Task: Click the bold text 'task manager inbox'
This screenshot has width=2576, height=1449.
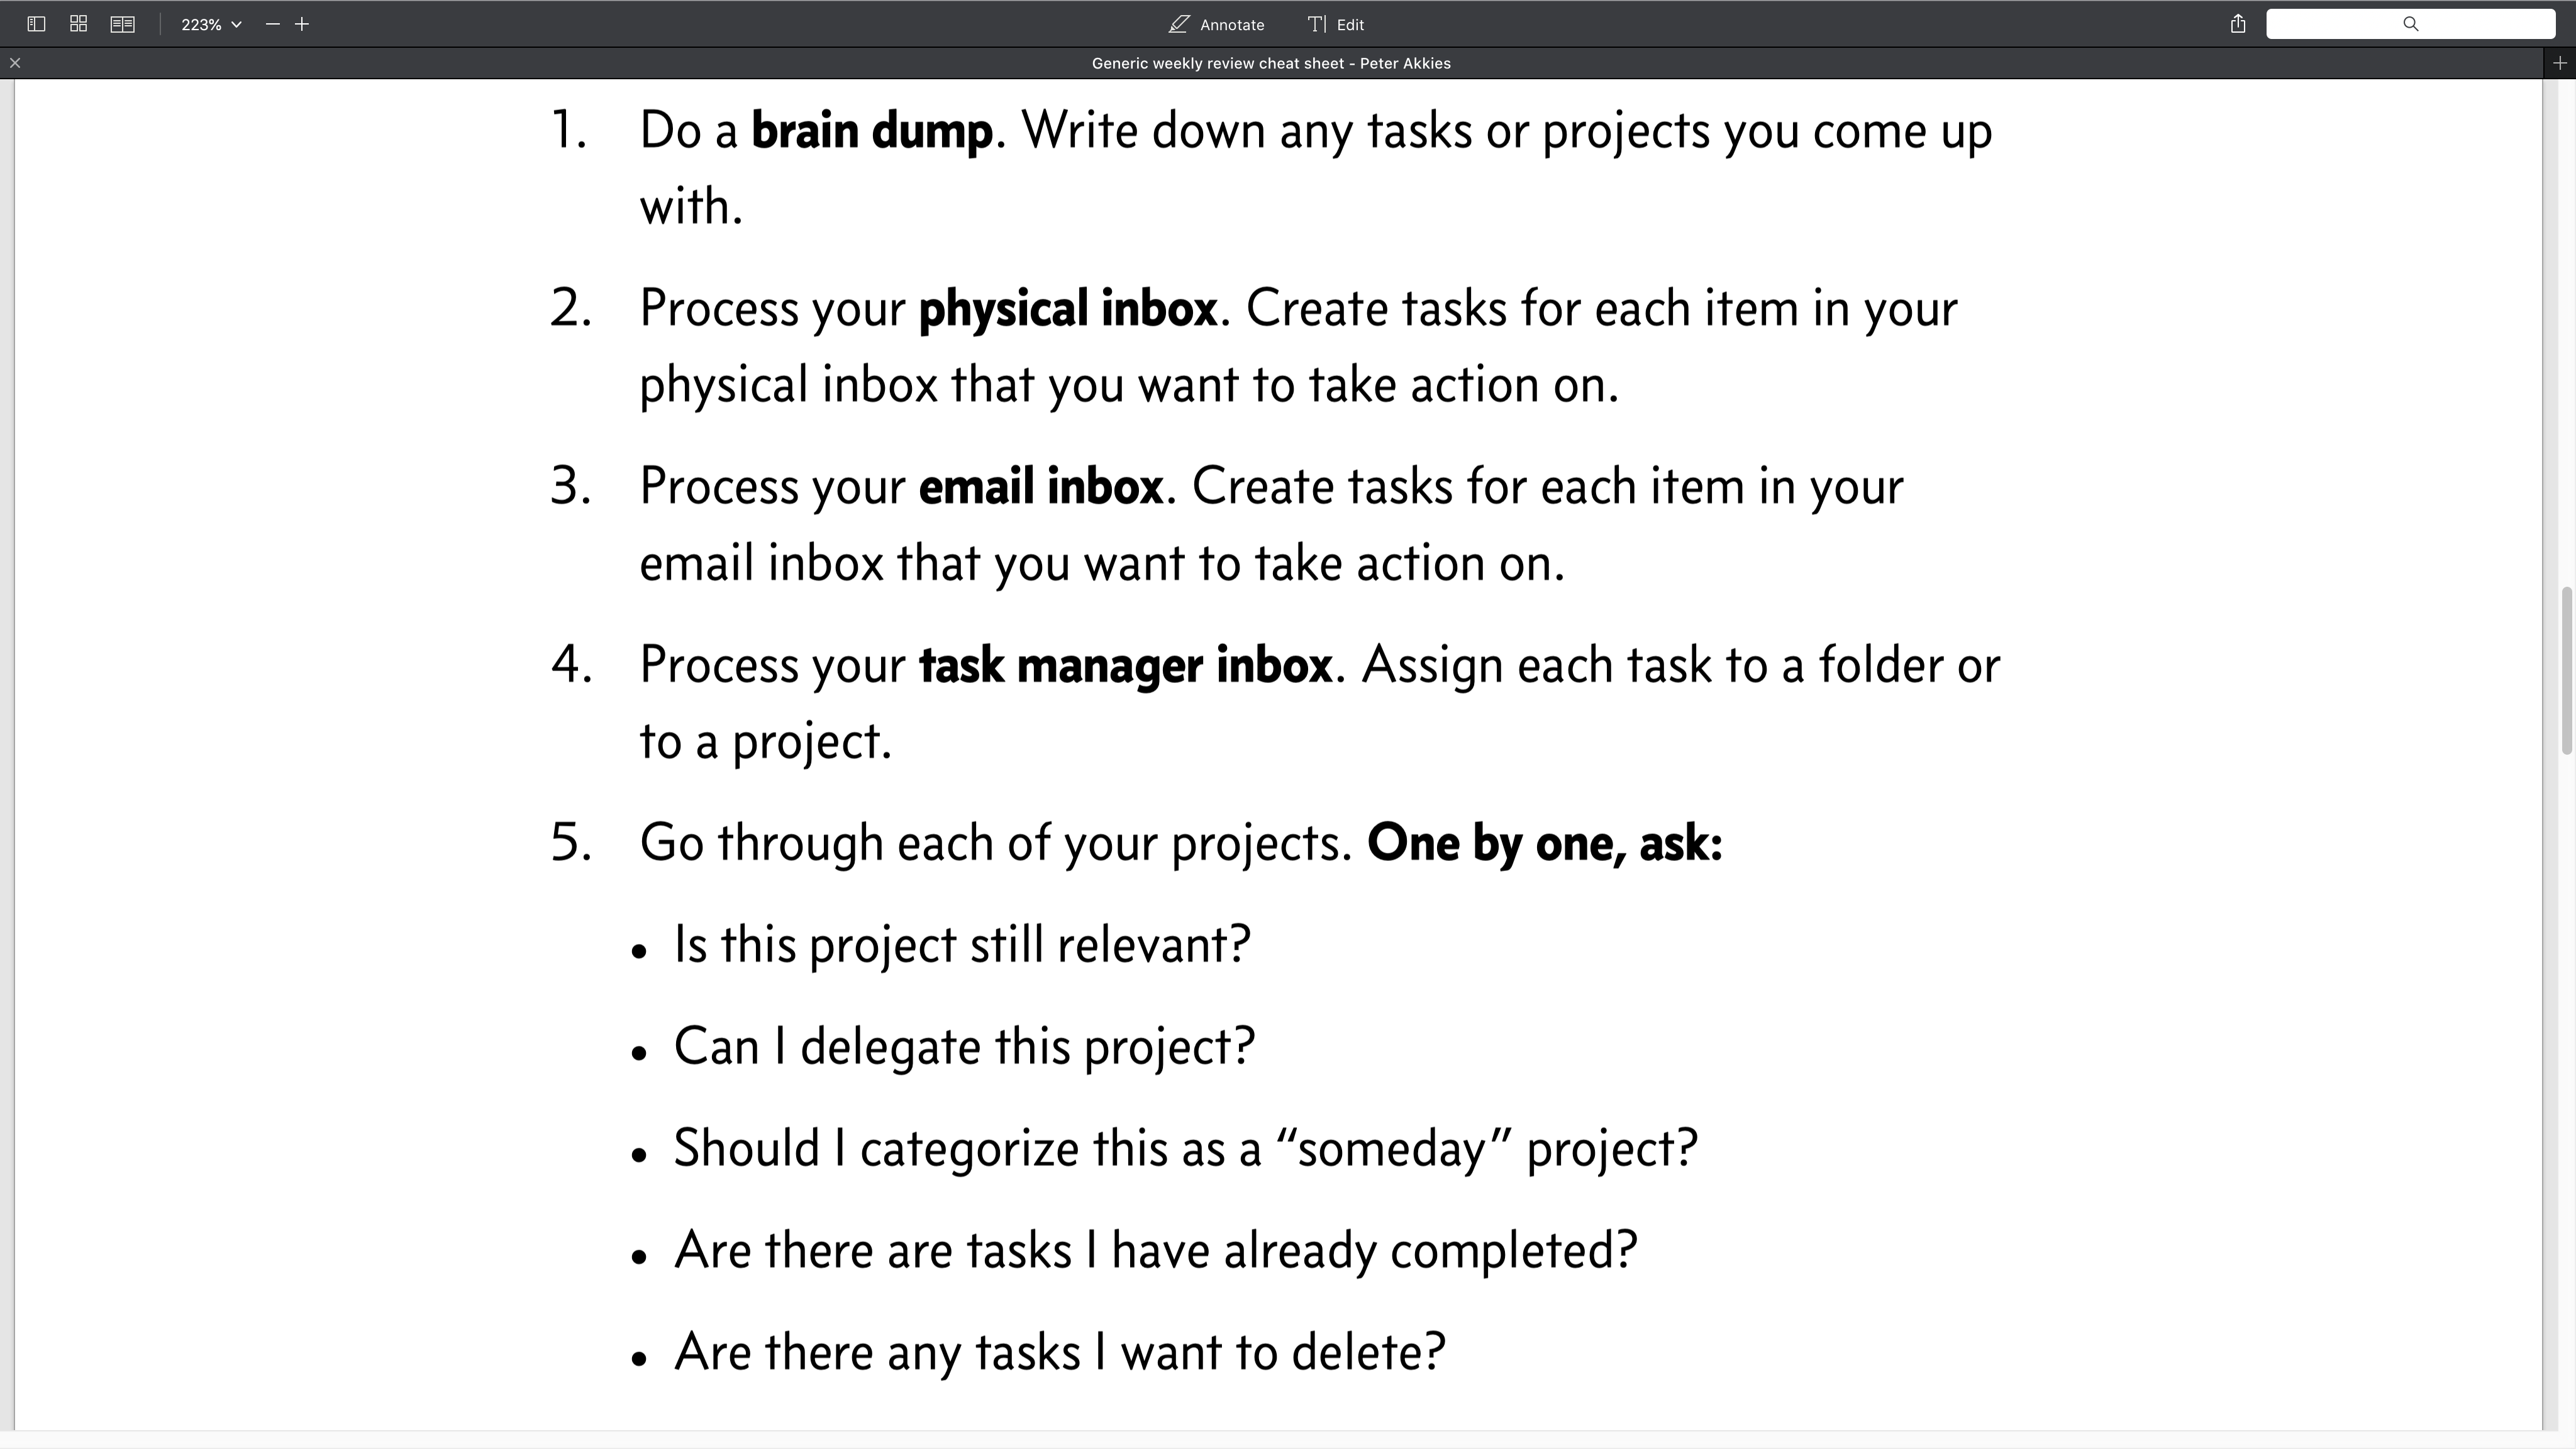Action: click(1125, 666)
